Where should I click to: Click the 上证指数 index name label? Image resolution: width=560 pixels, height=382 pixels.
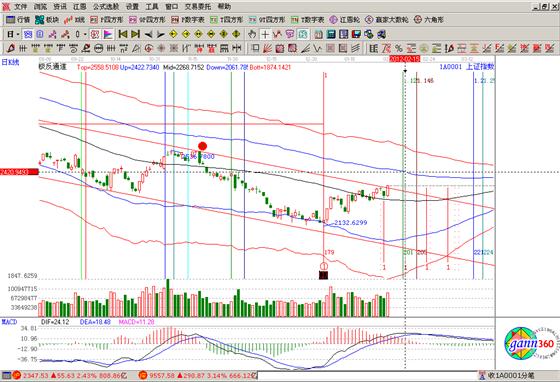coord(480,67)
